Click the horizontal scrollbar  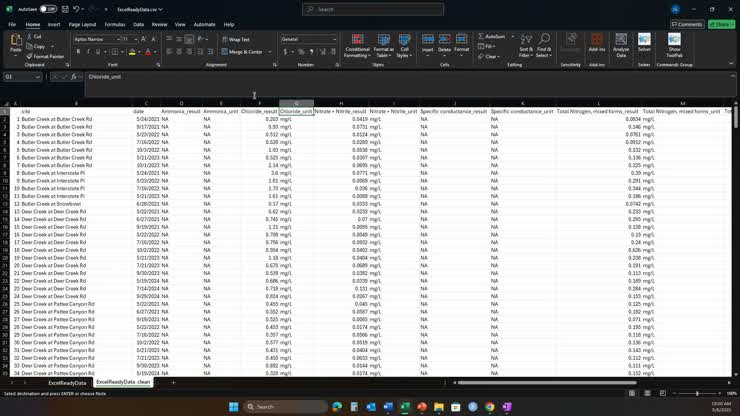click(x=547, y=382)
